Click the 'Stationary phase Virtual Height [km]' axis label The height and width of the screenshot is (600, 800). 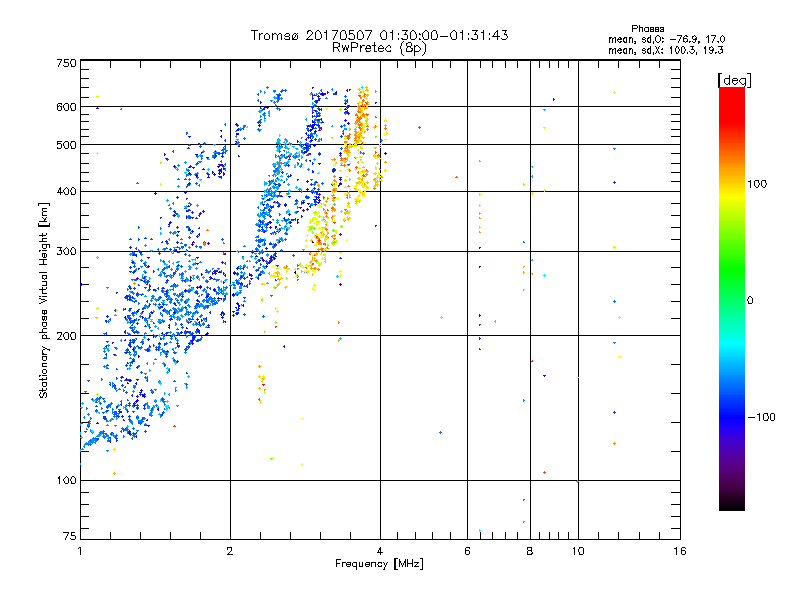44,301
